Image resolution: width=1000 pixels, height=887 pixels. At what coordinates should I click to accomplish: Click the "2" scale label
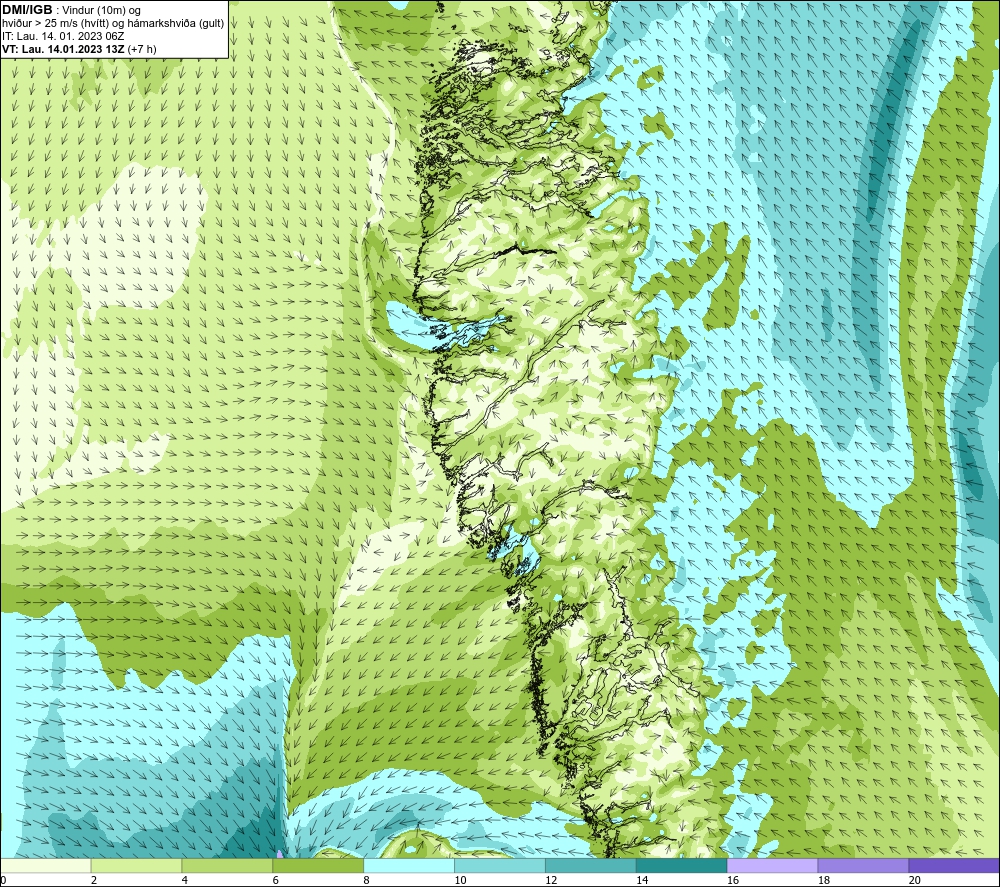point(94,880)
